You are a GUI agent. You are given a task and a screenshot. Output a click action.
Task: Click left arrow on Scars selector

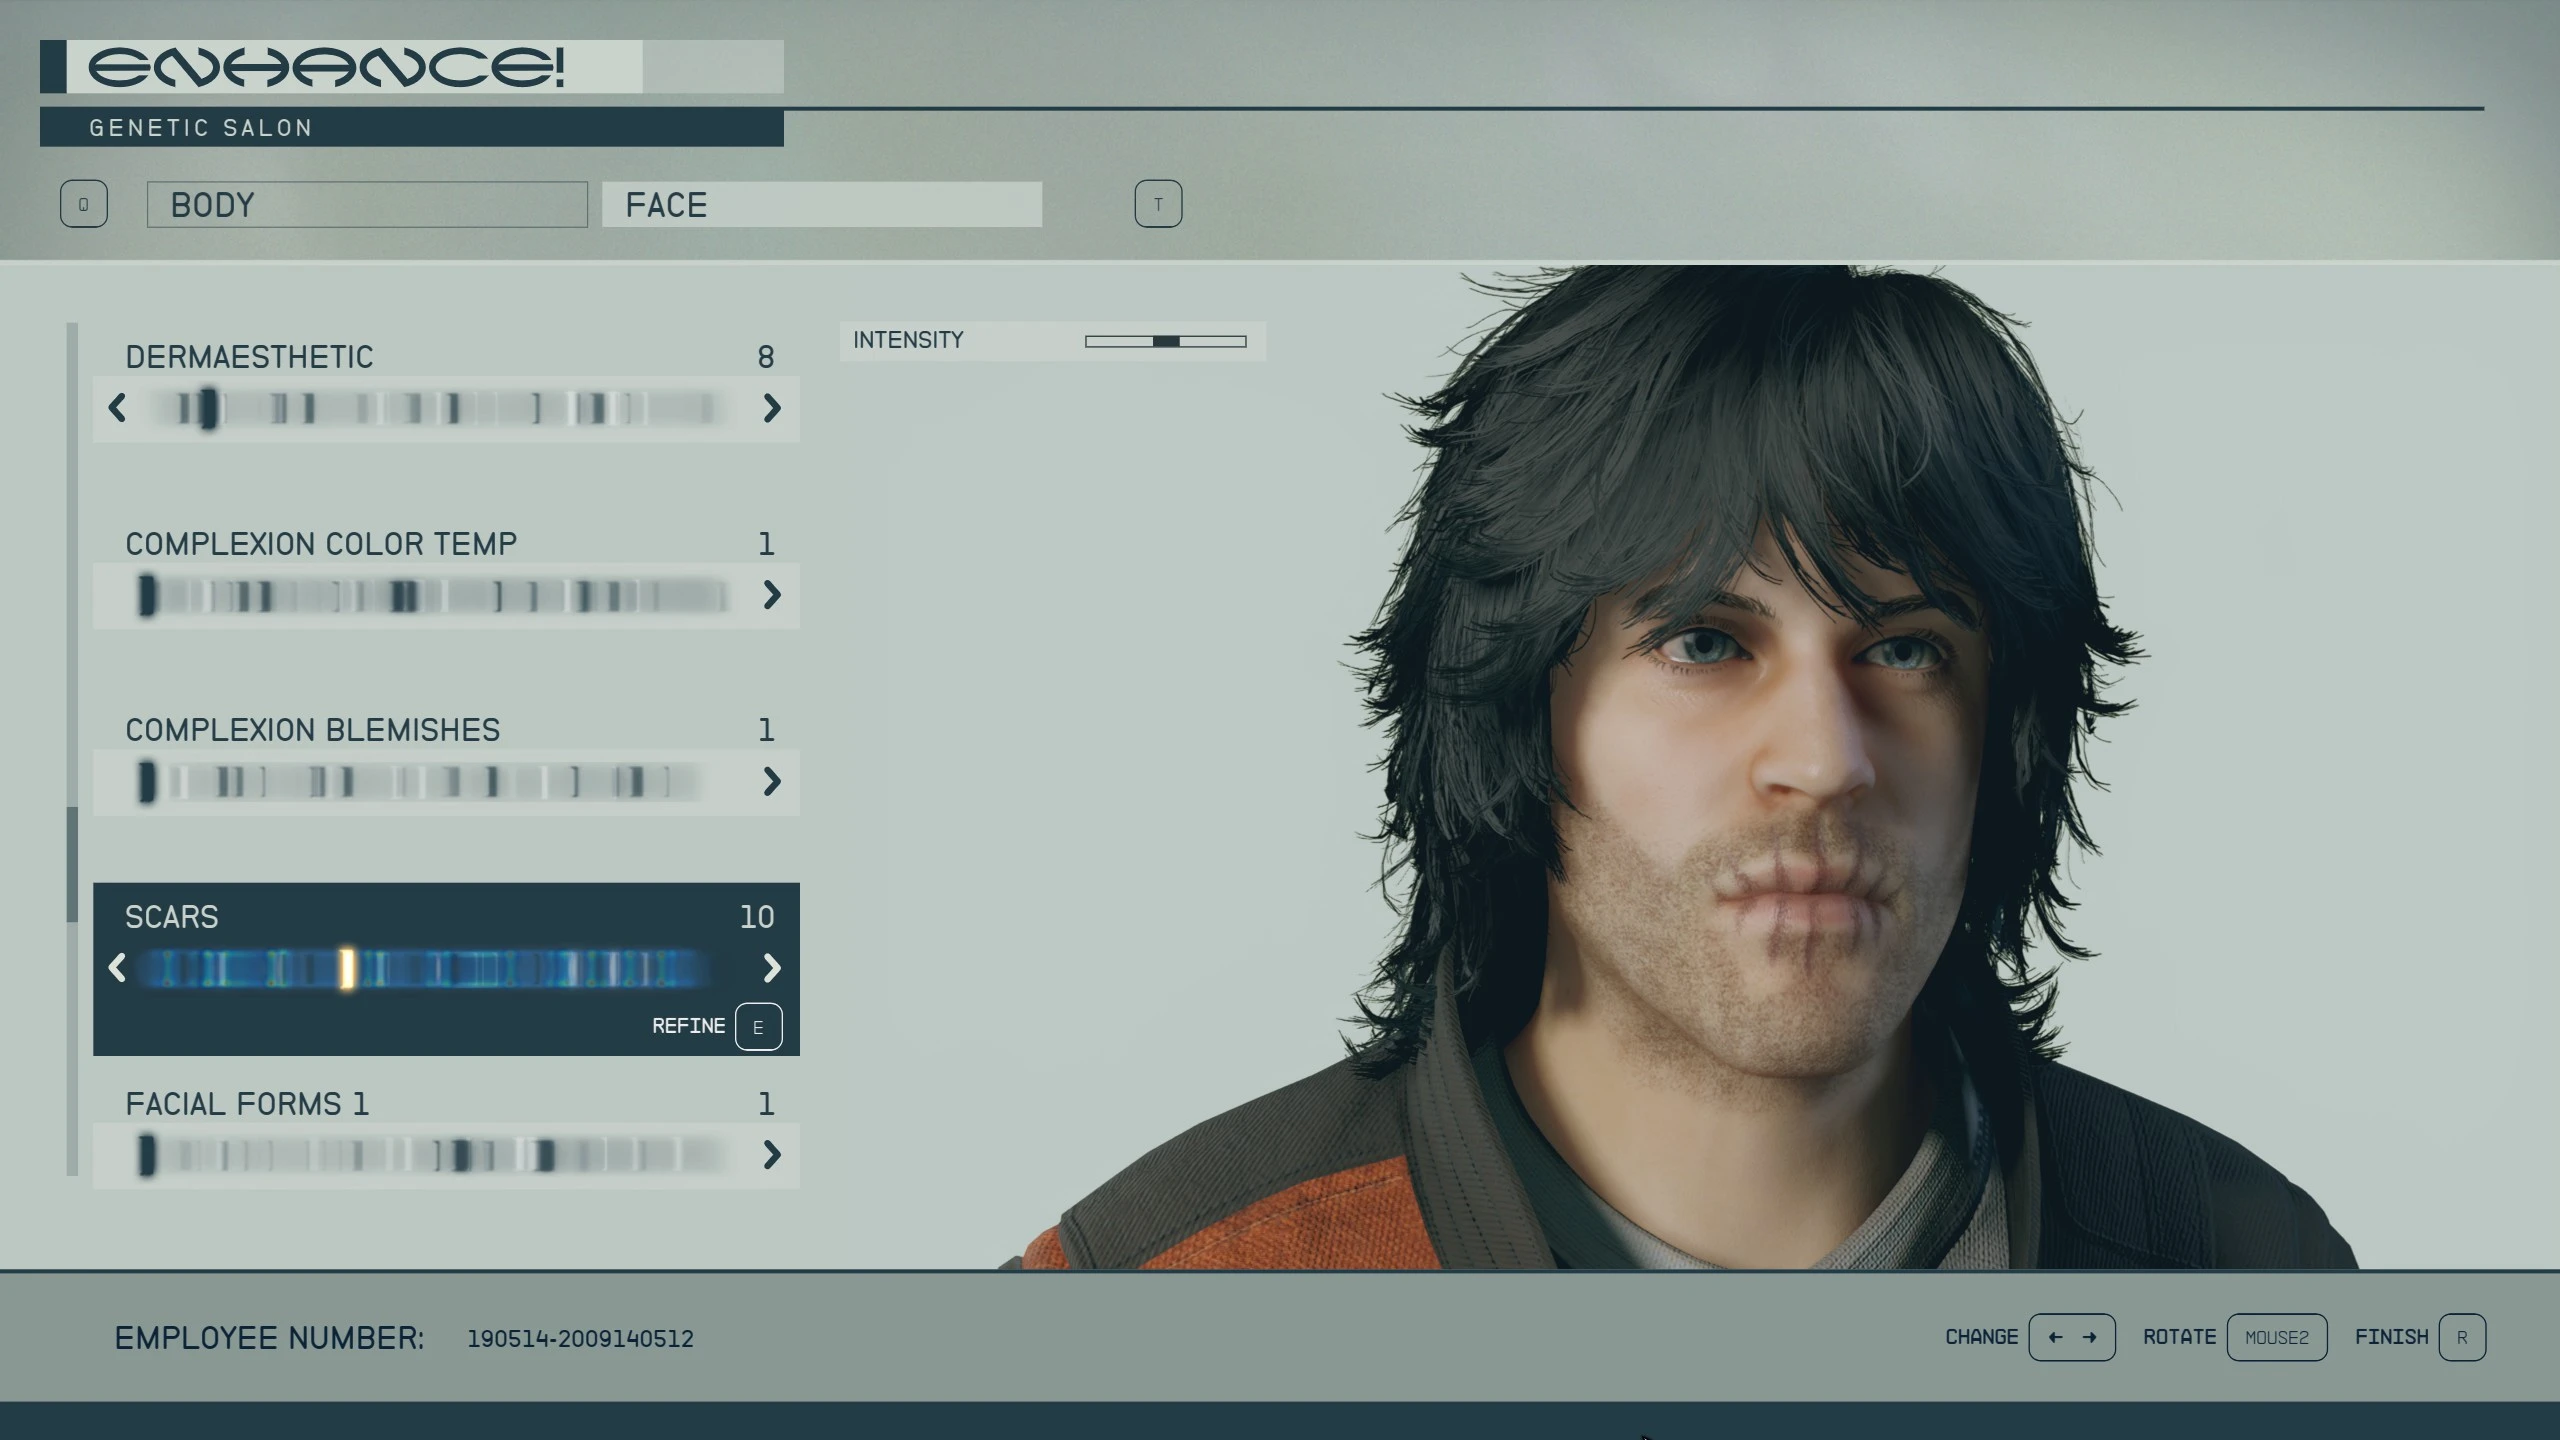coord(117,968)
